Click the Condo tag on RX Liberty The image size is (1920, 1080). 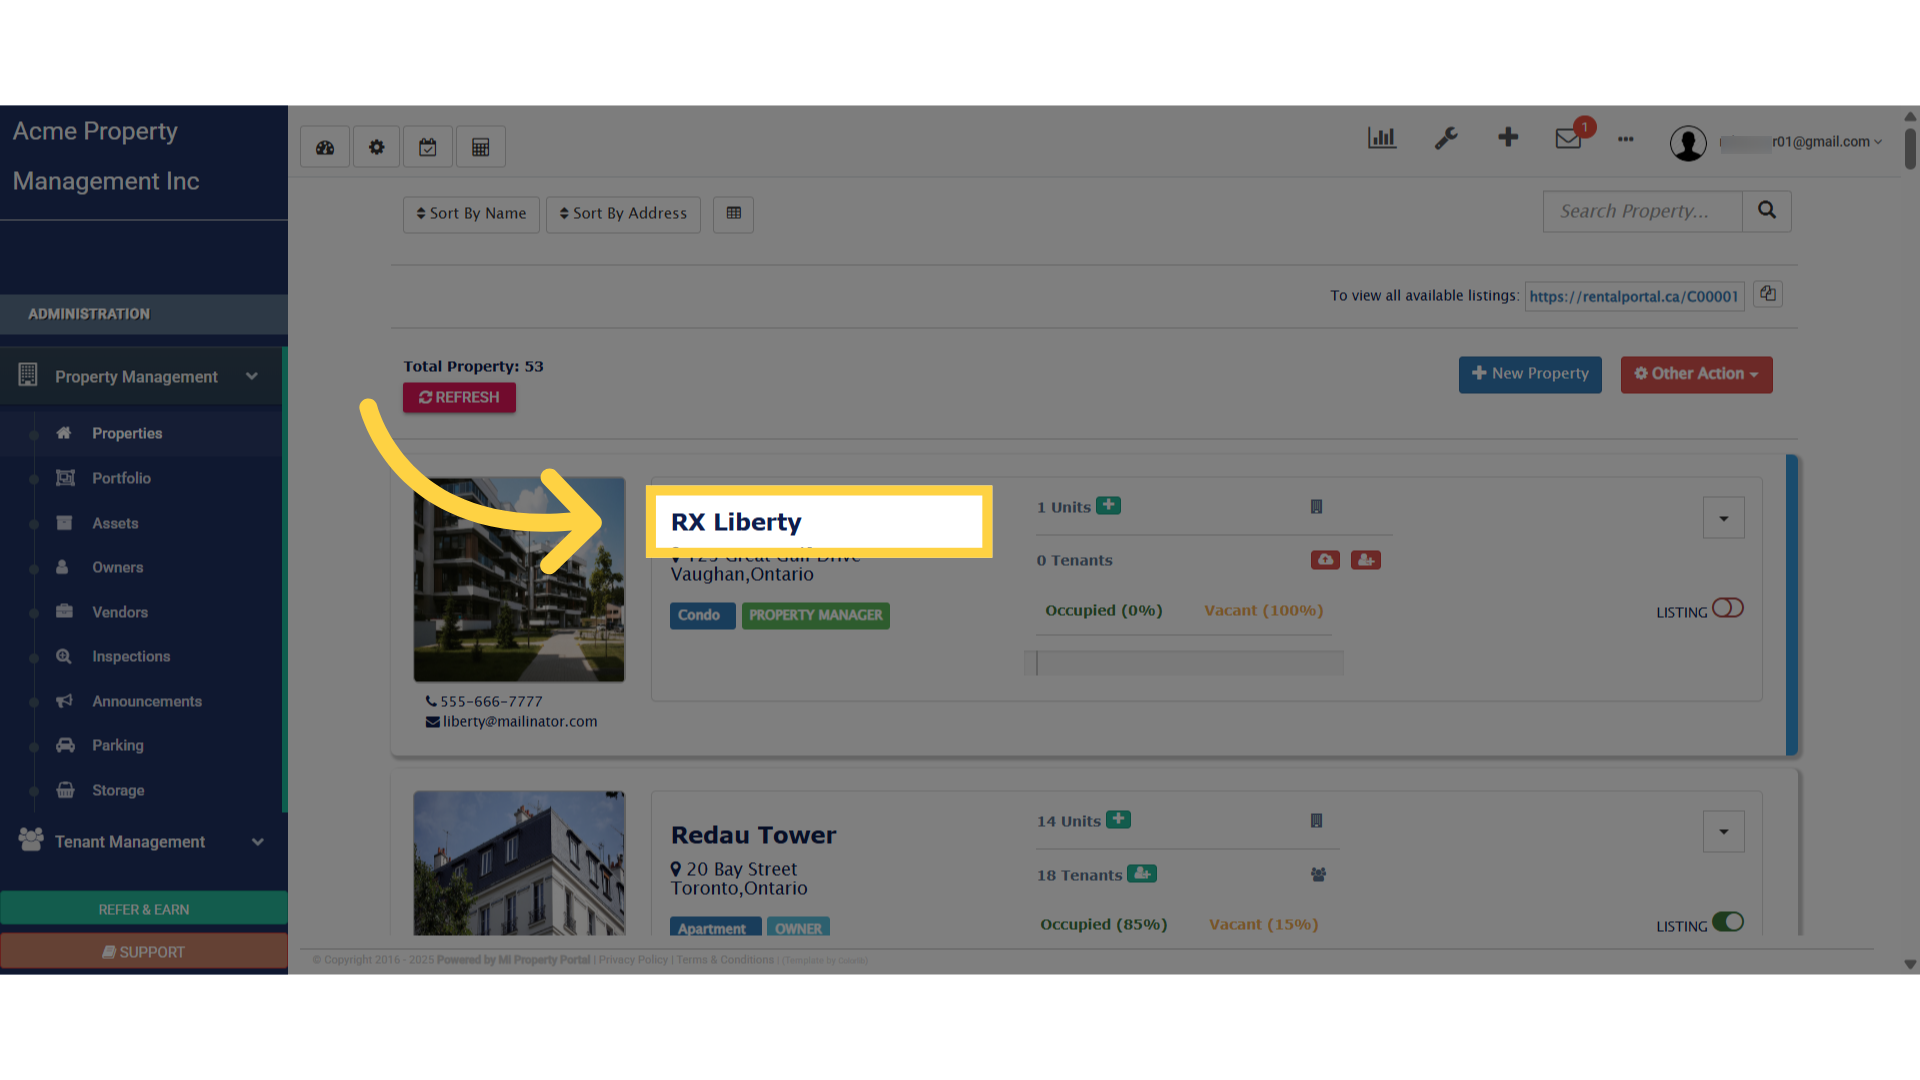click(x=702, y=615)
